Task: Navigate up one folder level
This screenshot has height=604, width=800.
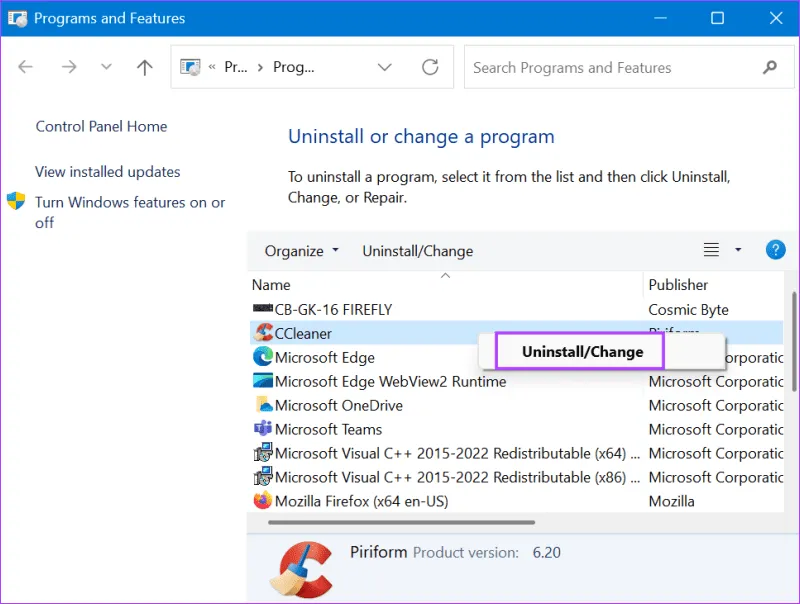Action: coord(143,67)
